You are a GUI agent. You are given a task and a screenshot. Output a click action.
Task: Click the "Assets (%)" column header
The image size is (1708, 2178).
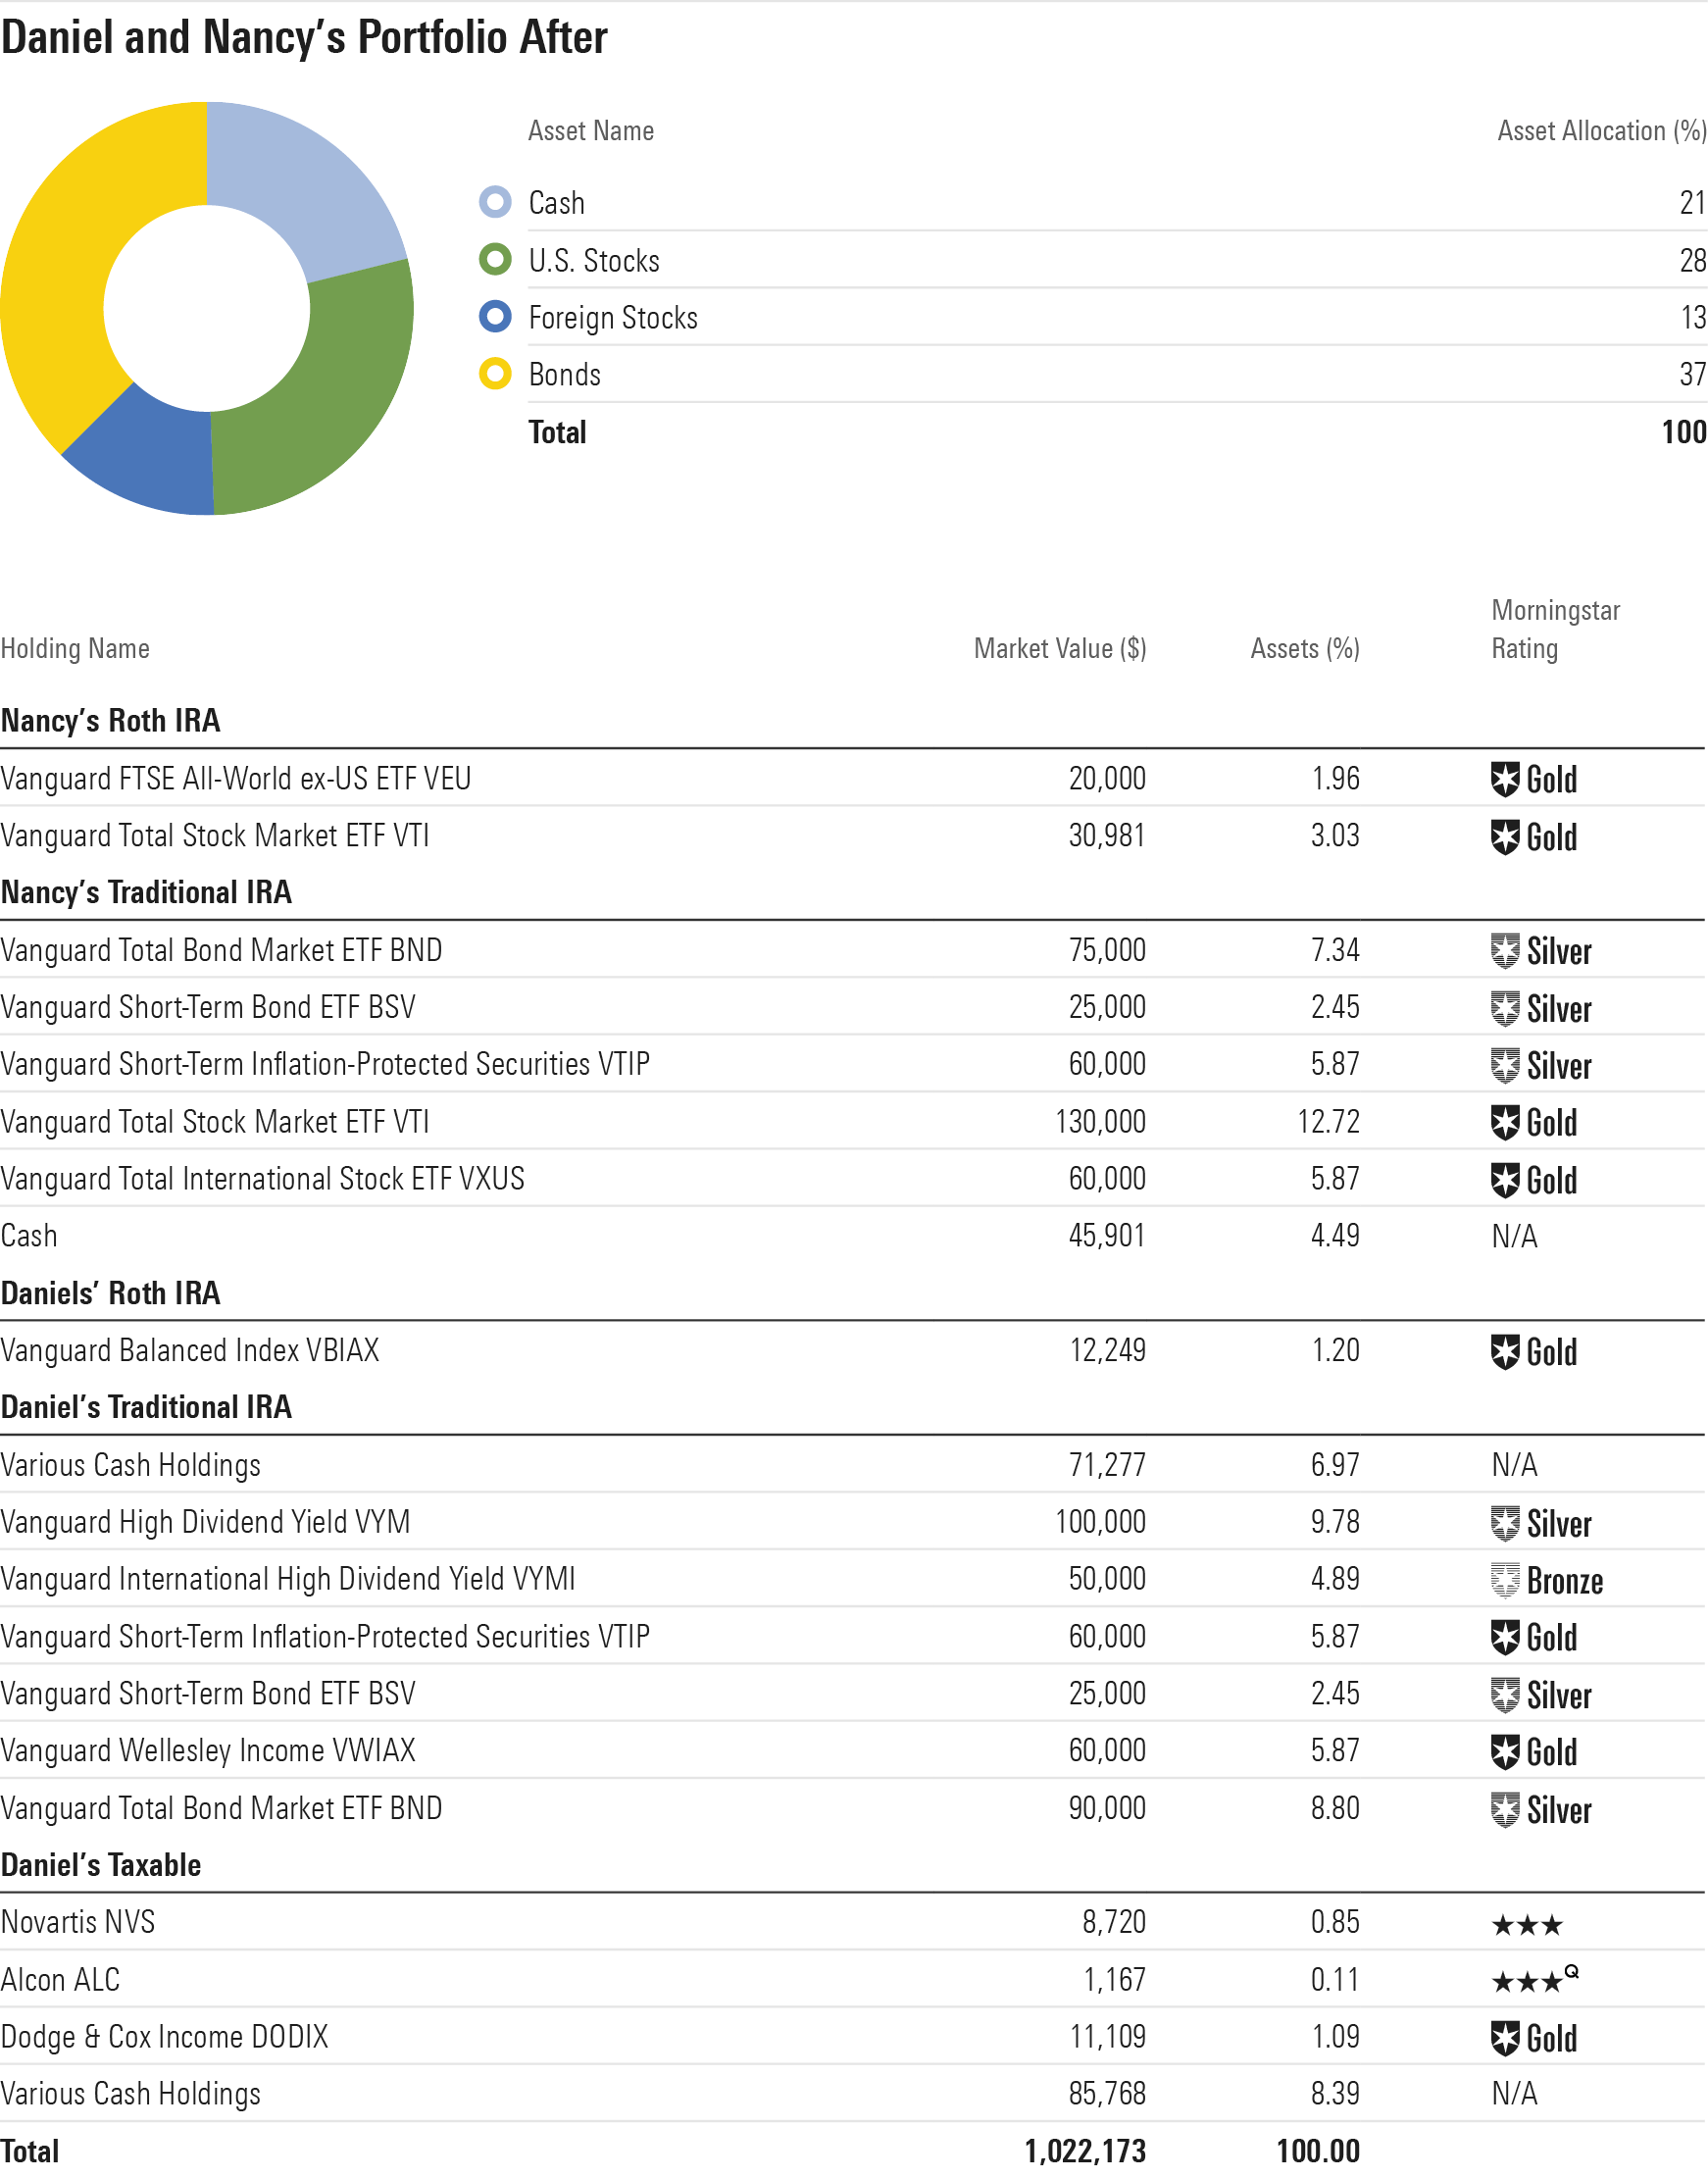pyautogui.click(x=1305, y=649)
